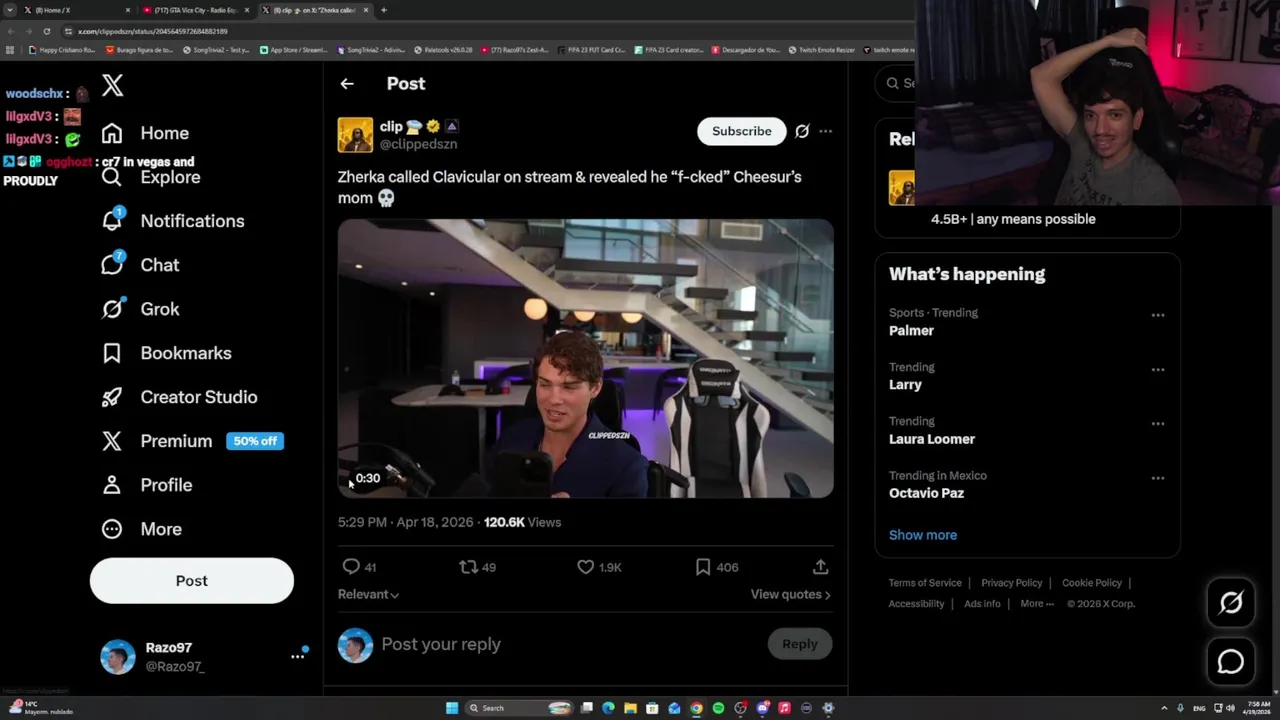Screen dimensions: 1280x720
Task: Click the Grok icon beside Subscribe
Action: 802,131
